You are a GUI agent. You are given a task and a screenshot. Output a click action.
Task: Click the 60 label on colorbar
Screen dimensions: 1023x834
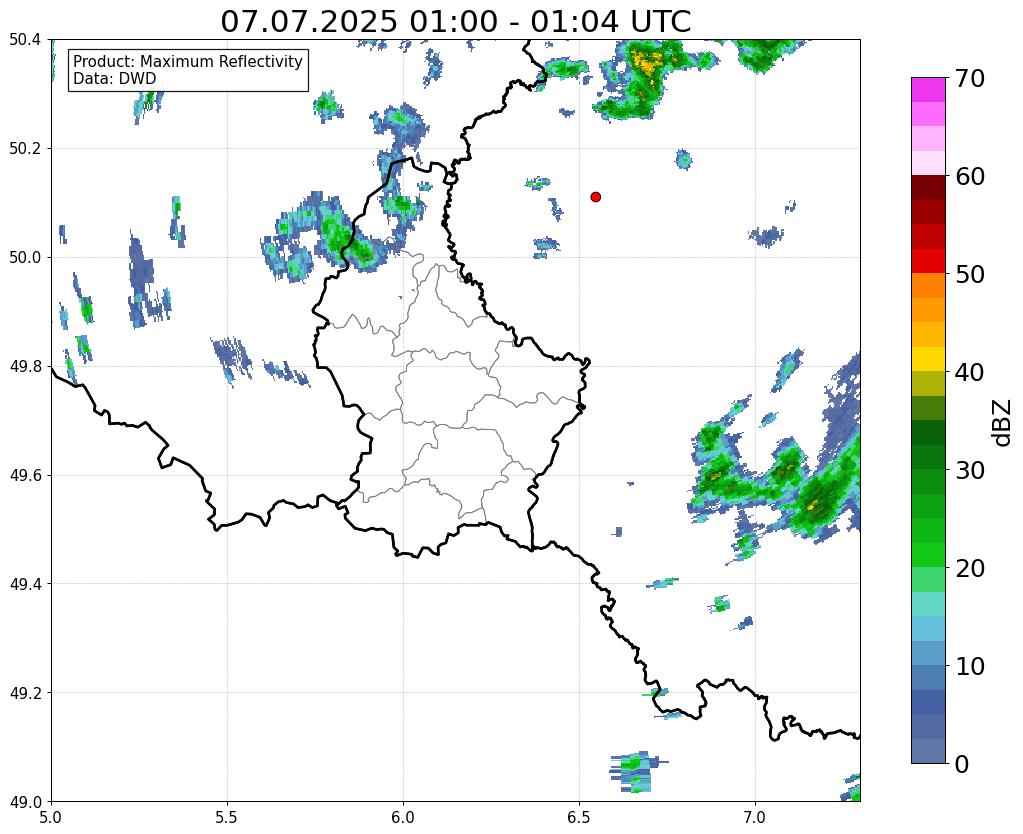pos(969,176)
